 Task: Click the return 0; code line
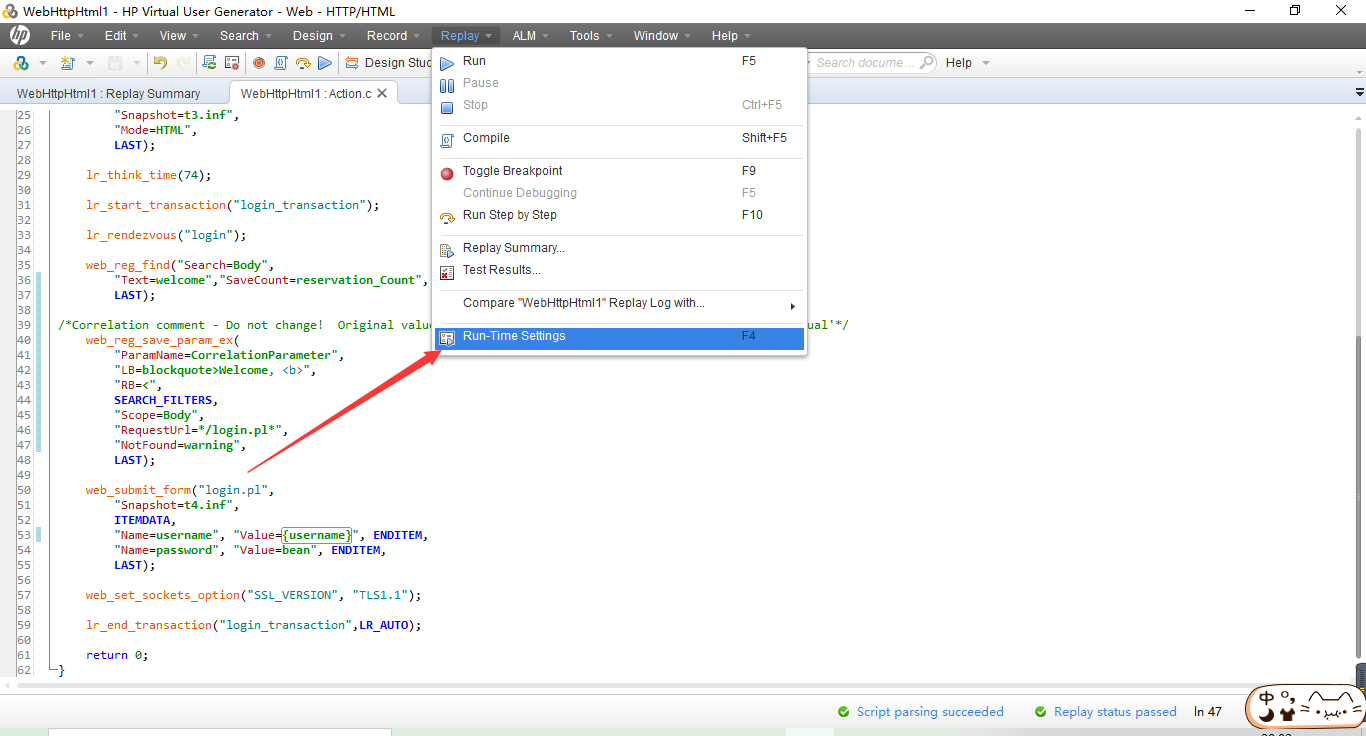pos(117,655)
